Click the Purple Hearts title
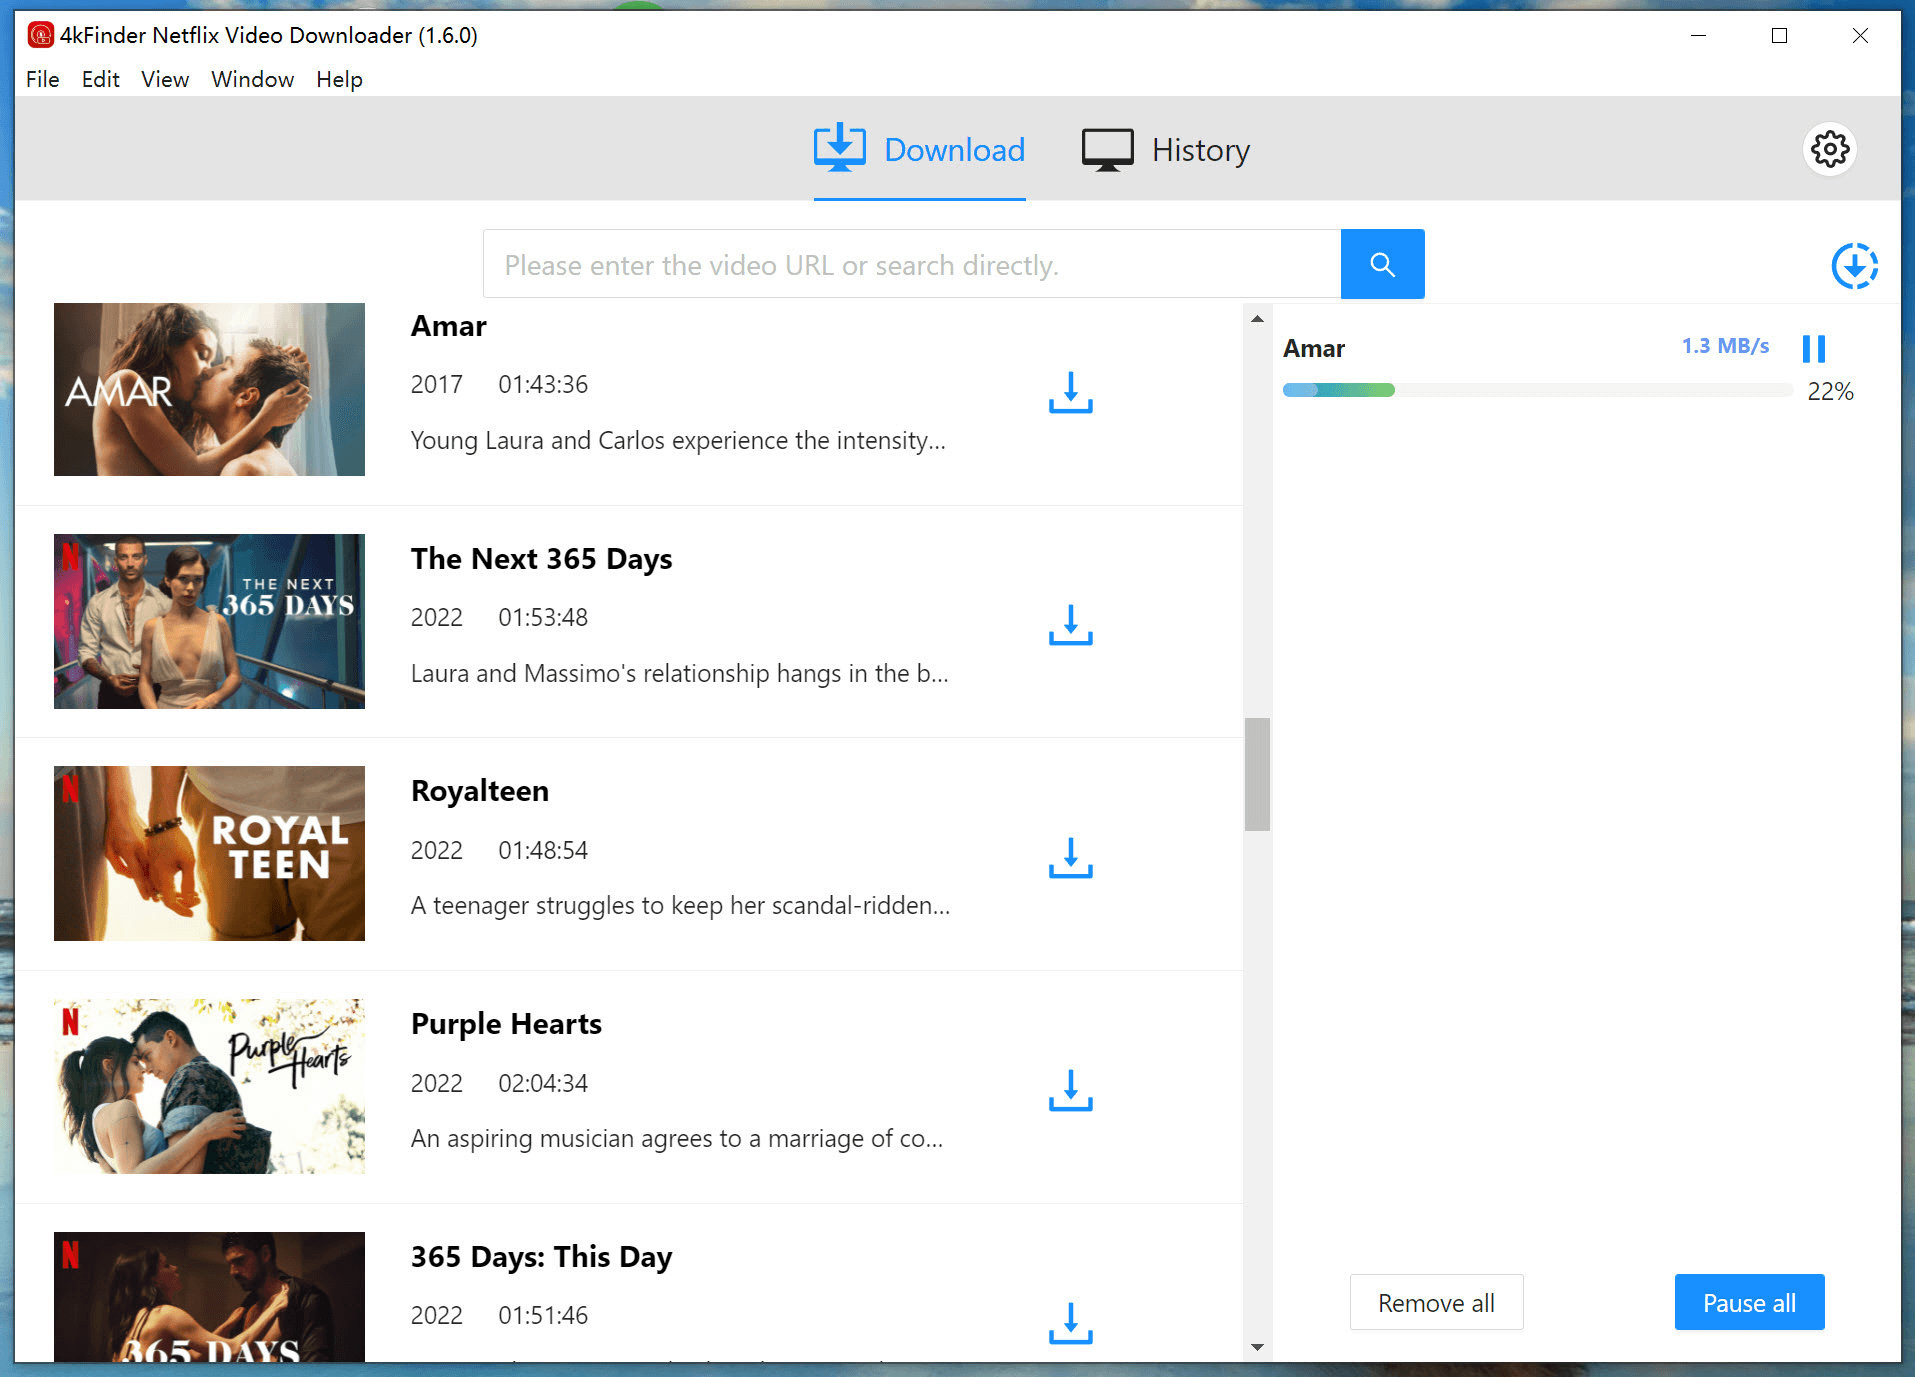Viewport: 1915px width, 1377px height. tap(506, 1024)
